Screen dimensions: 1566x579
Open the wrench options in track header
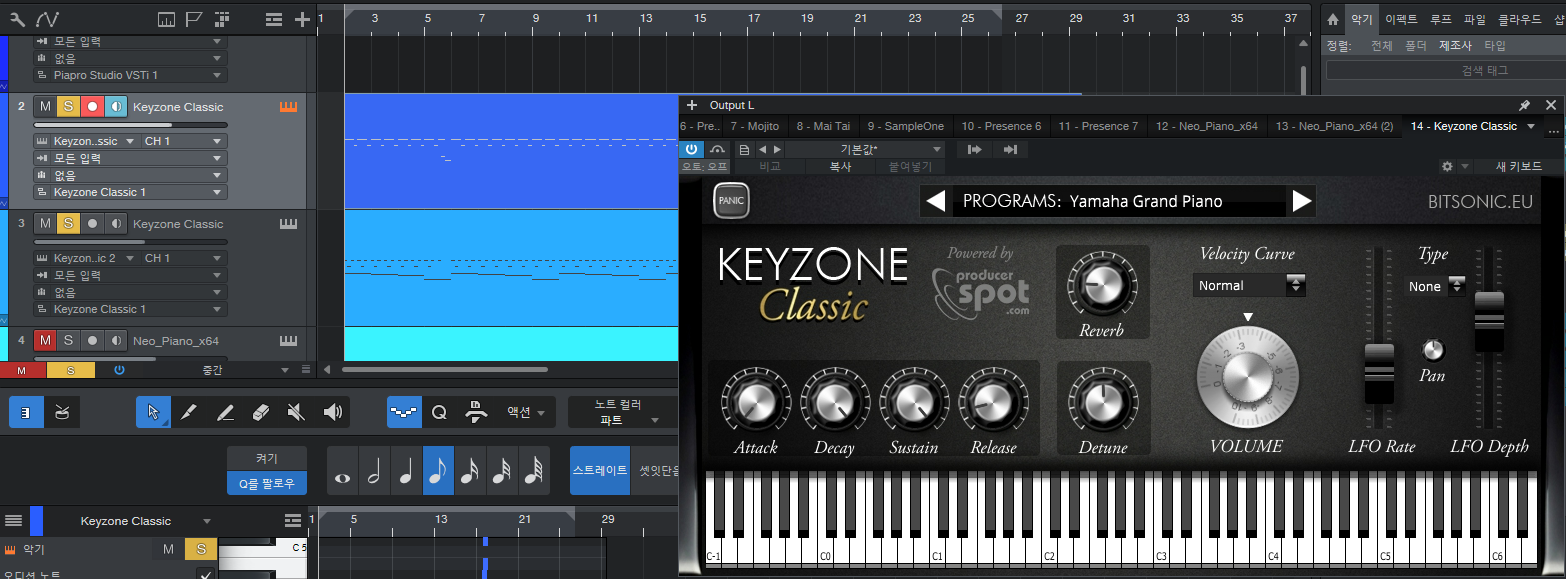[x=18, y=19]
